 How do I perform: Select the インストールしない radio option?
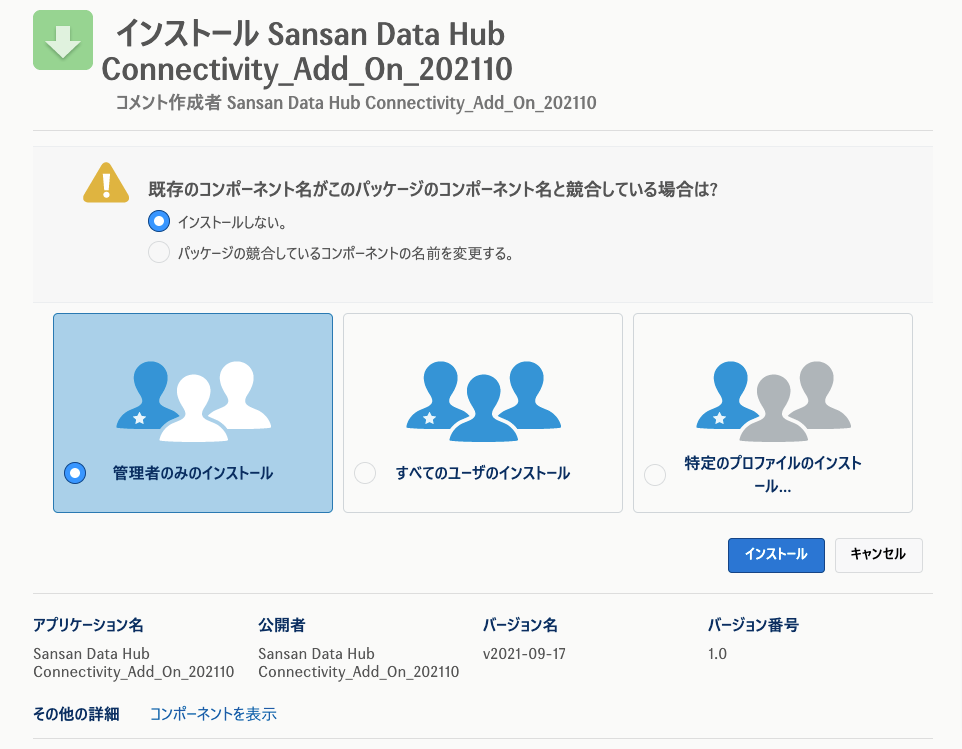click(159, 221)
